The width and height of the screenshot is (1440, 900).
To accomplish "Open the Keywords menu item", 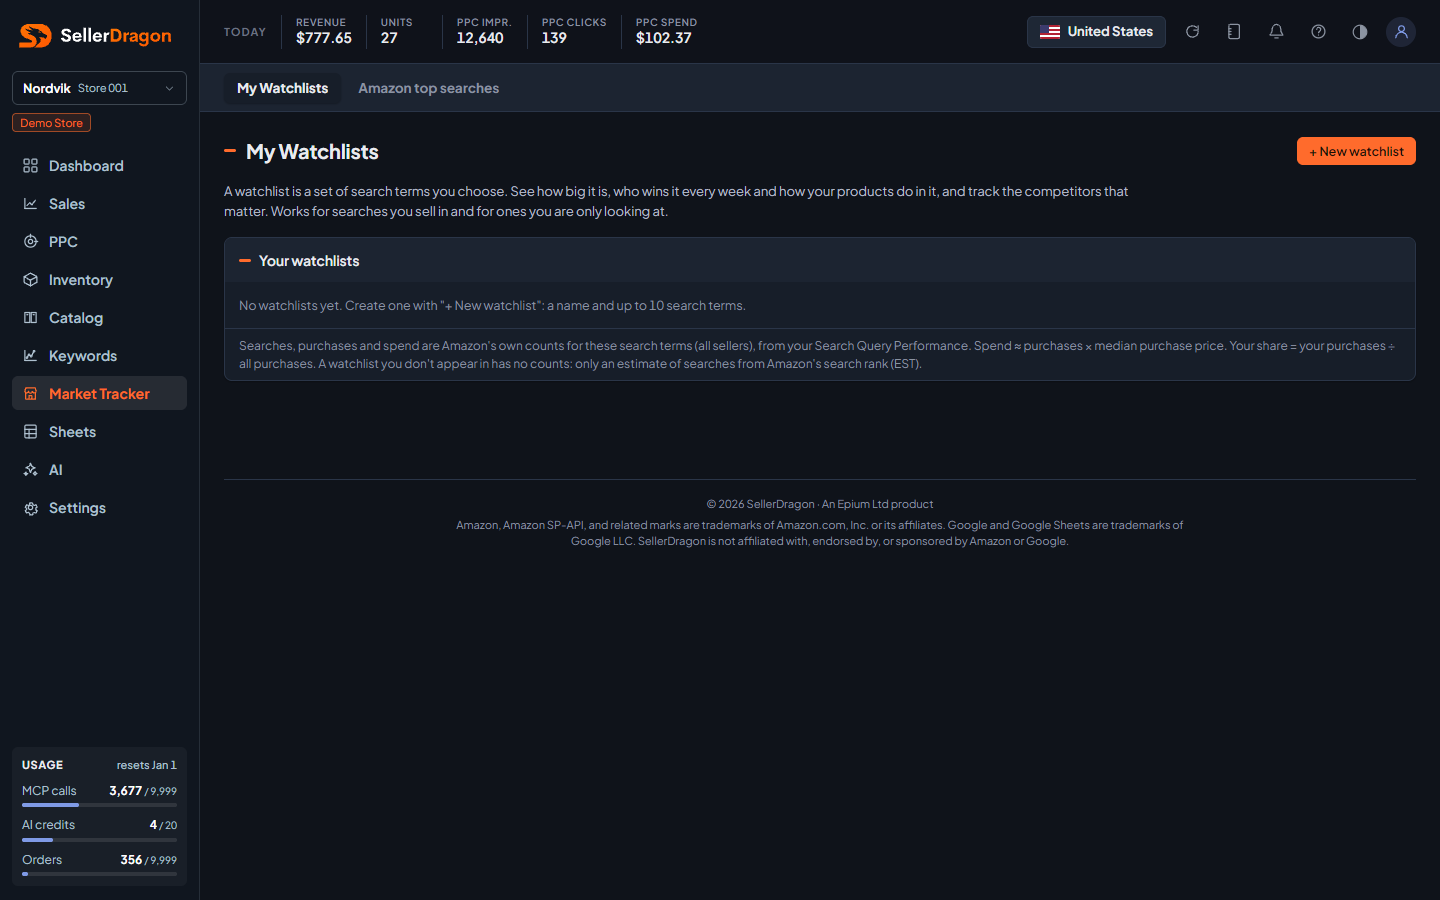I will click(99, 356).
